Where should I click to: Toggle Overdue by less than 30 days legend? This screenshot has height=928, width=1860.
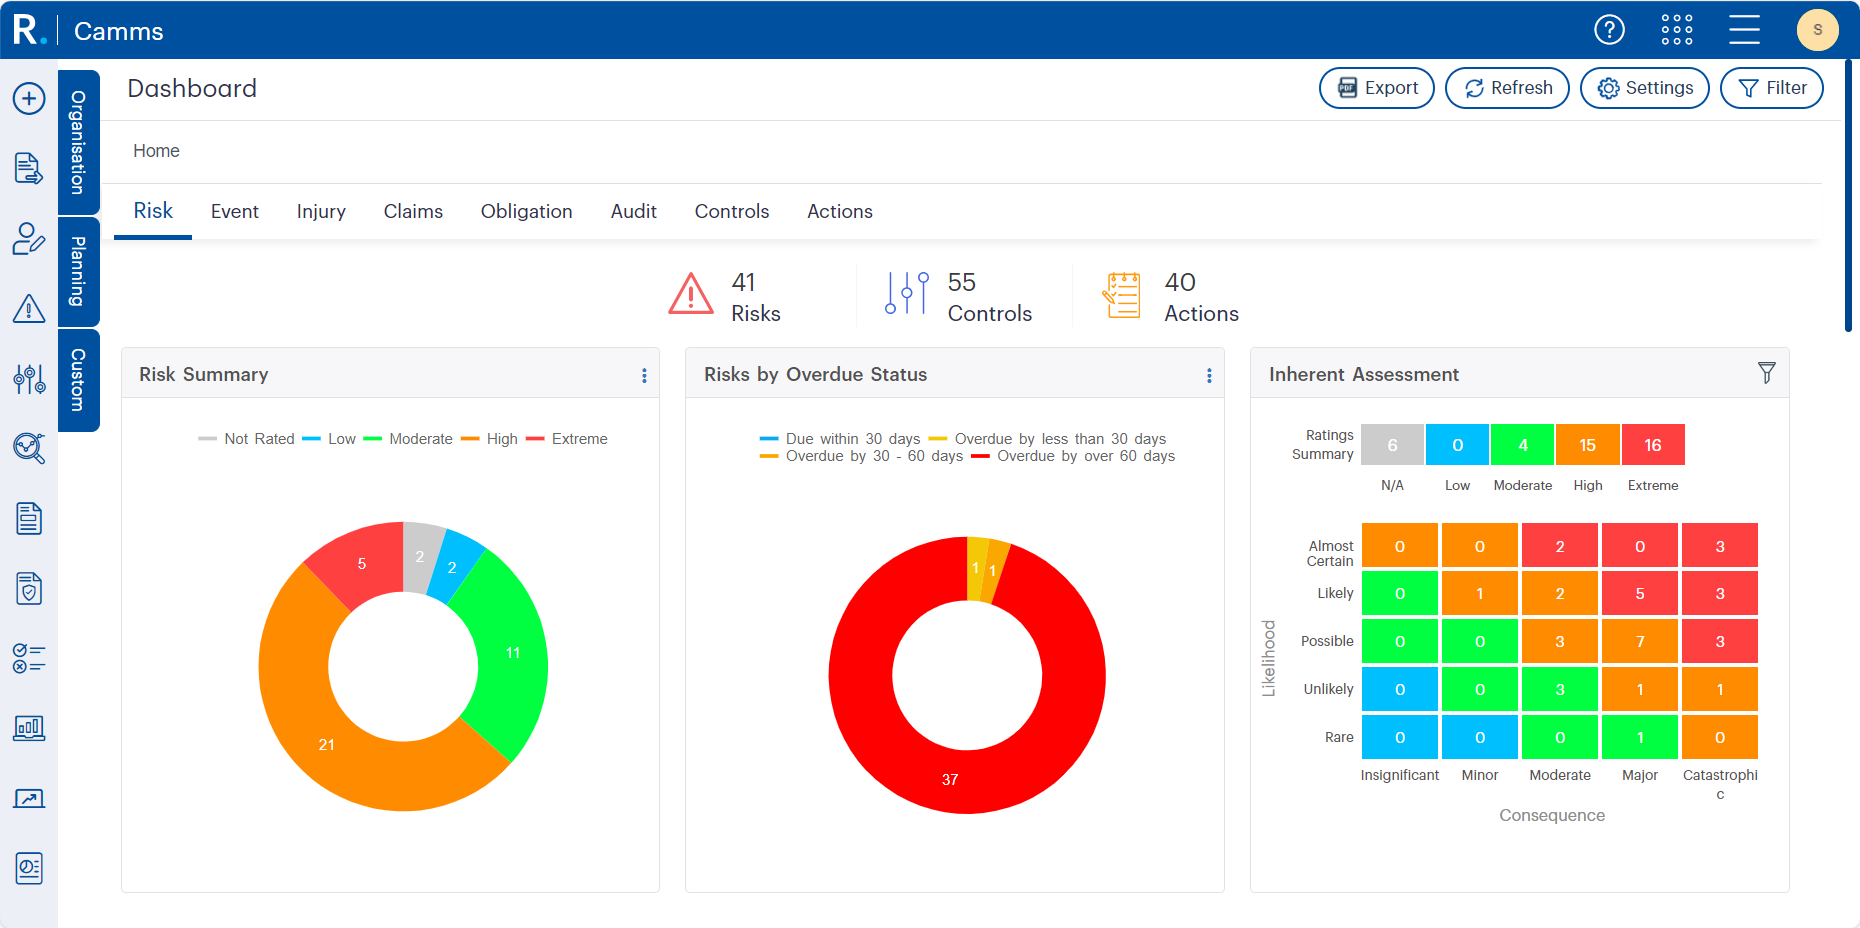(x=1048, y=439)
